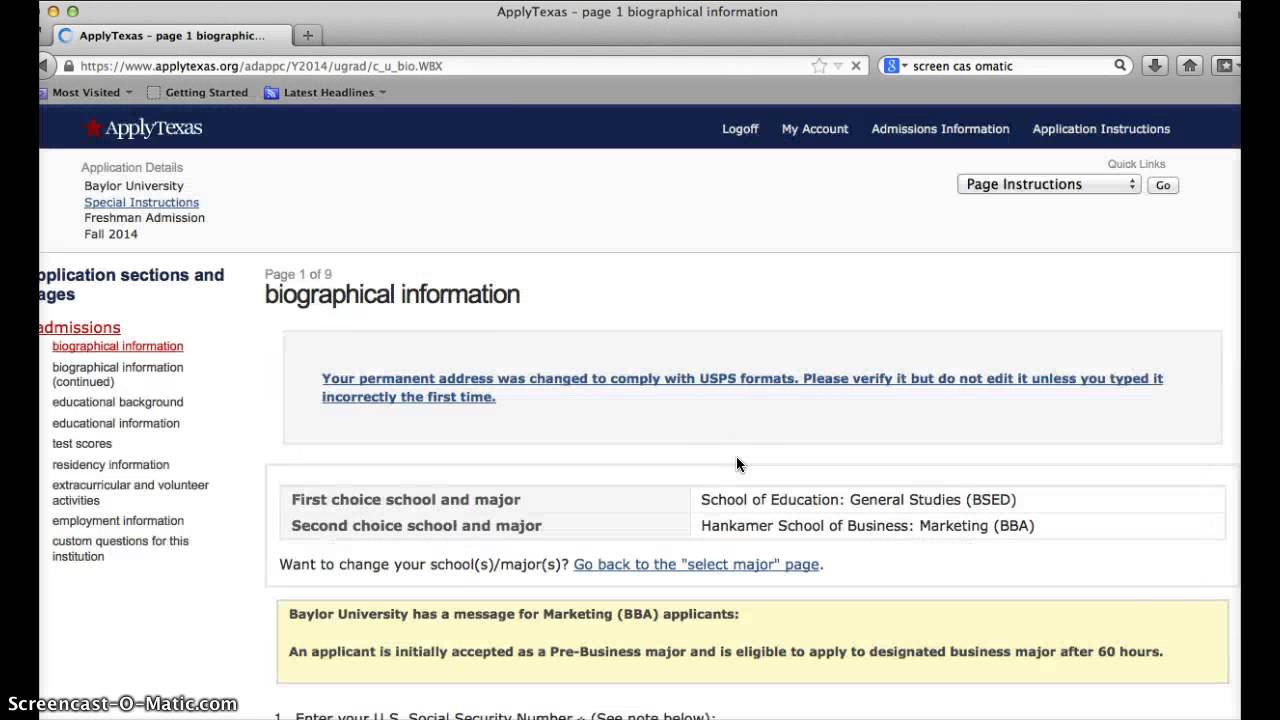Open the Special Instructions link
This screenshot has height=720, width=1280.
click(x=141, y=202)
